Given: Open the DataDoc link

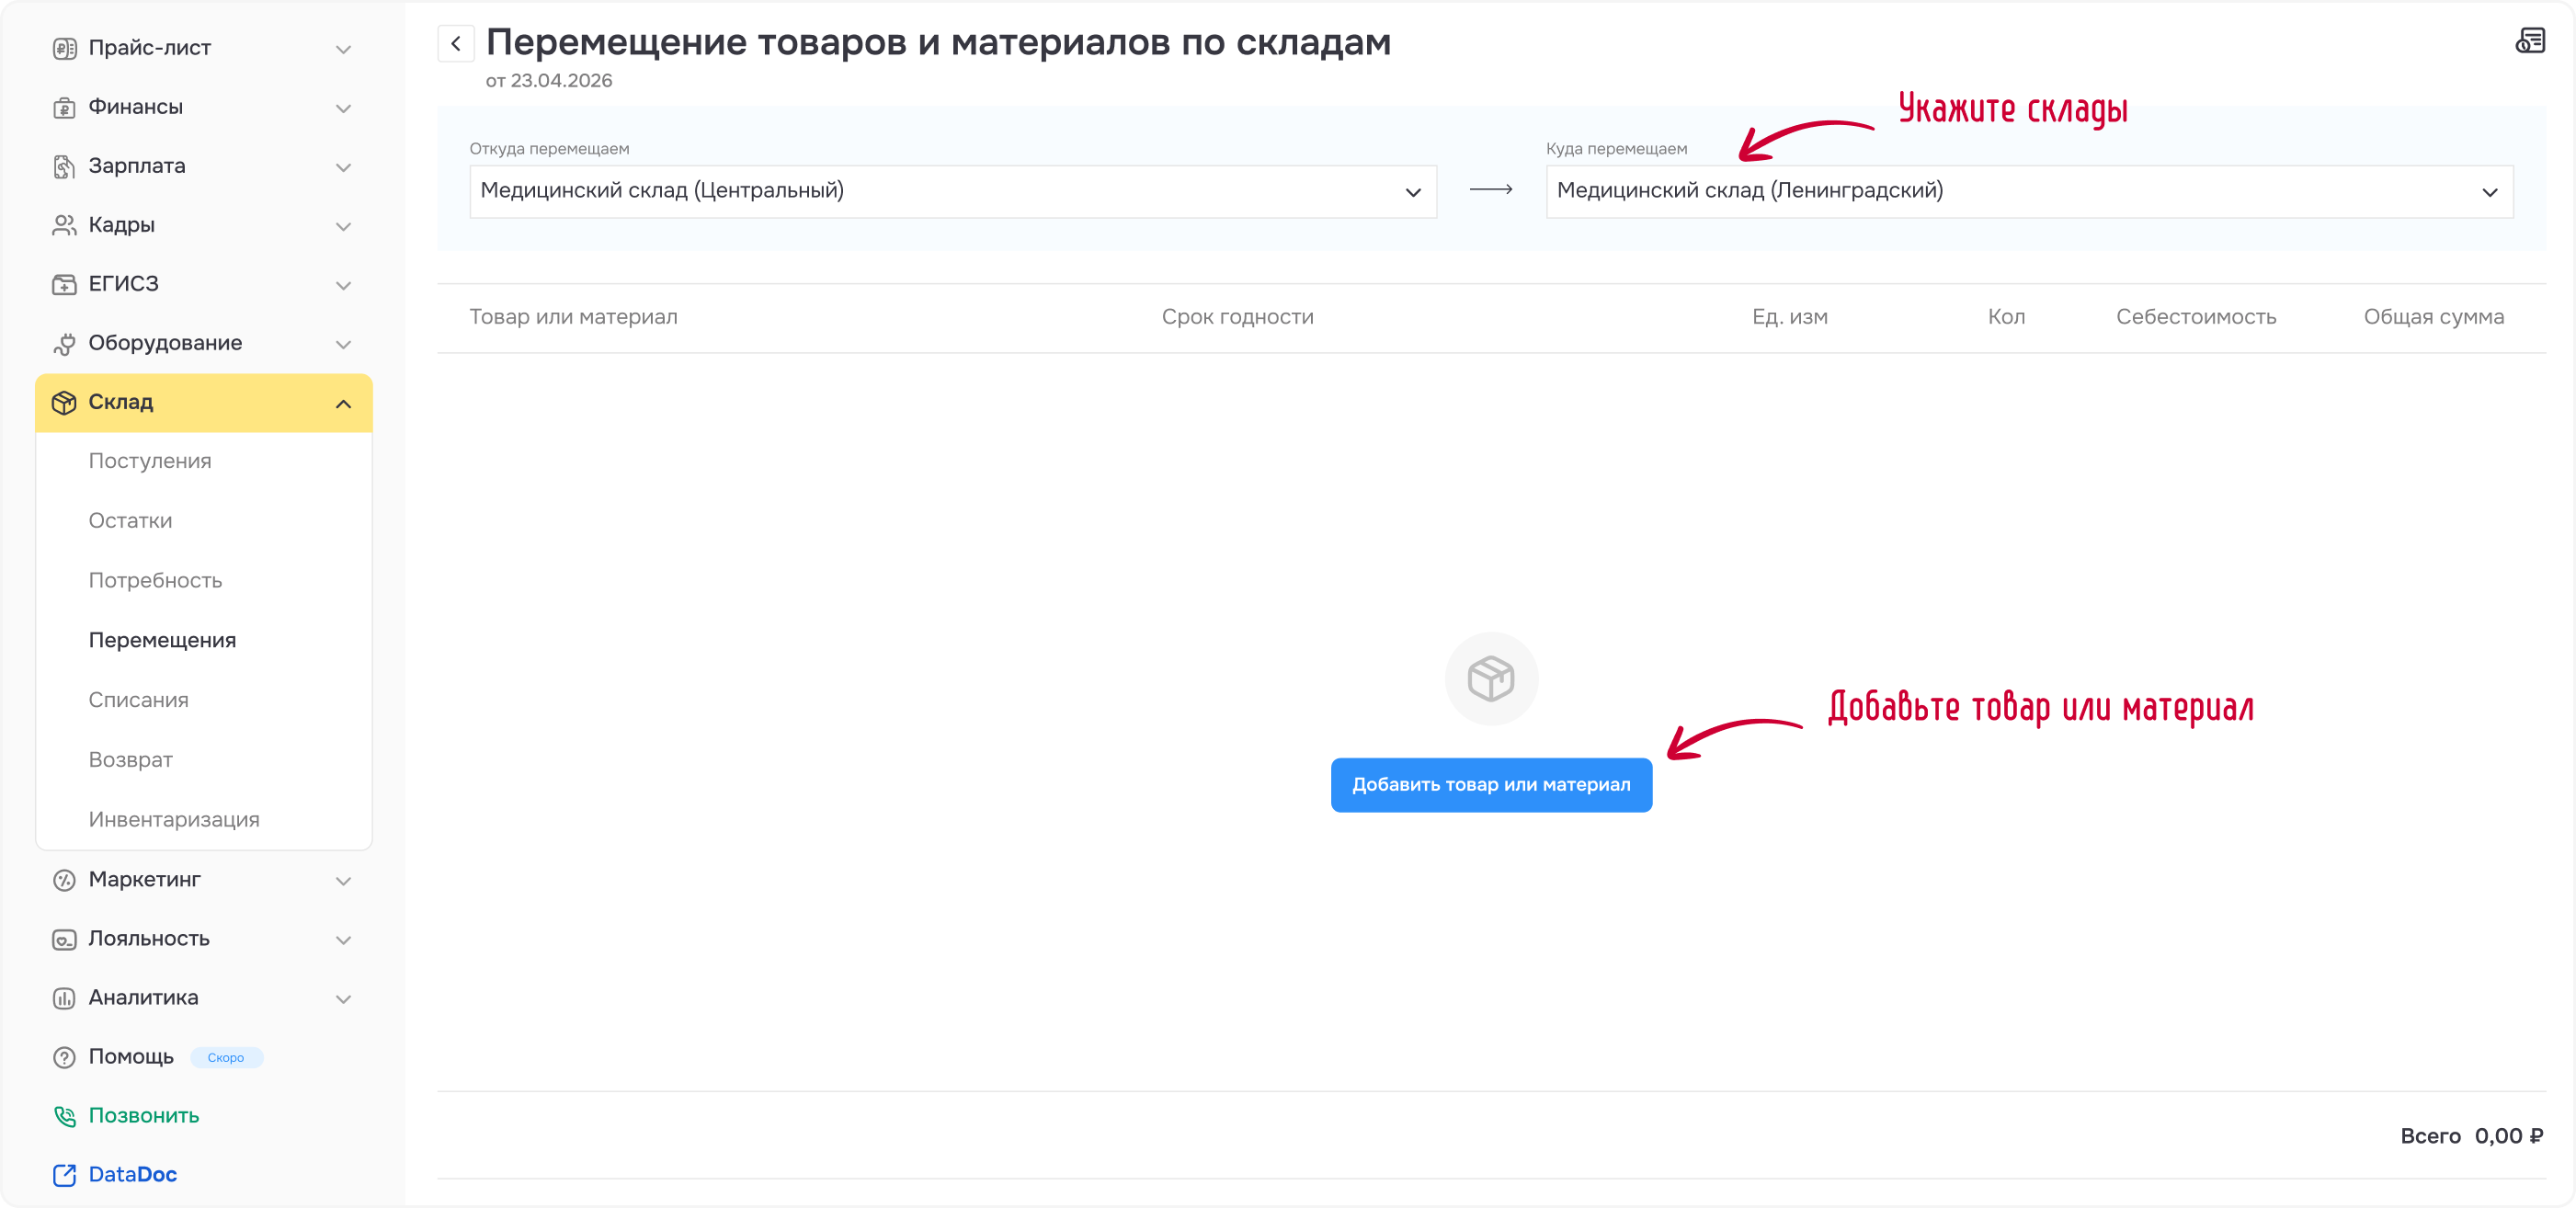Looking at the screenshot, I should click(x=132, y=1175).
